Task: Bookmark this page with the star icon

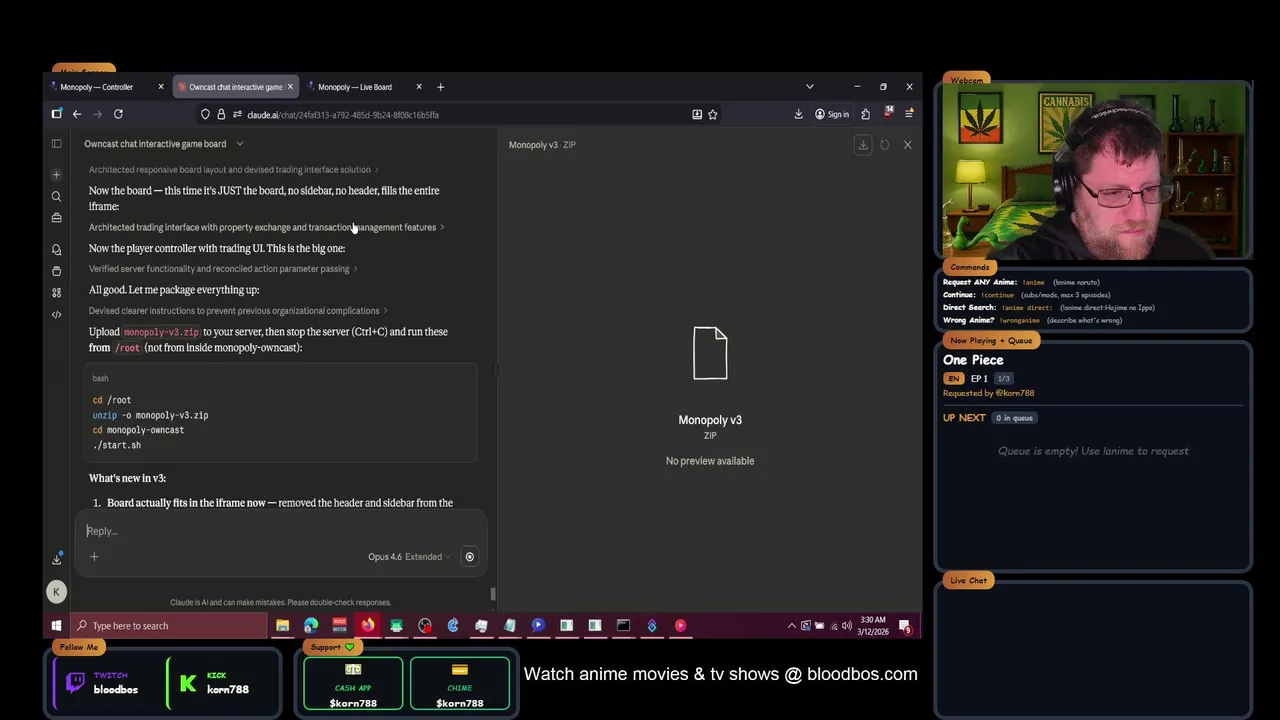Action: click(x=713, y=114)
